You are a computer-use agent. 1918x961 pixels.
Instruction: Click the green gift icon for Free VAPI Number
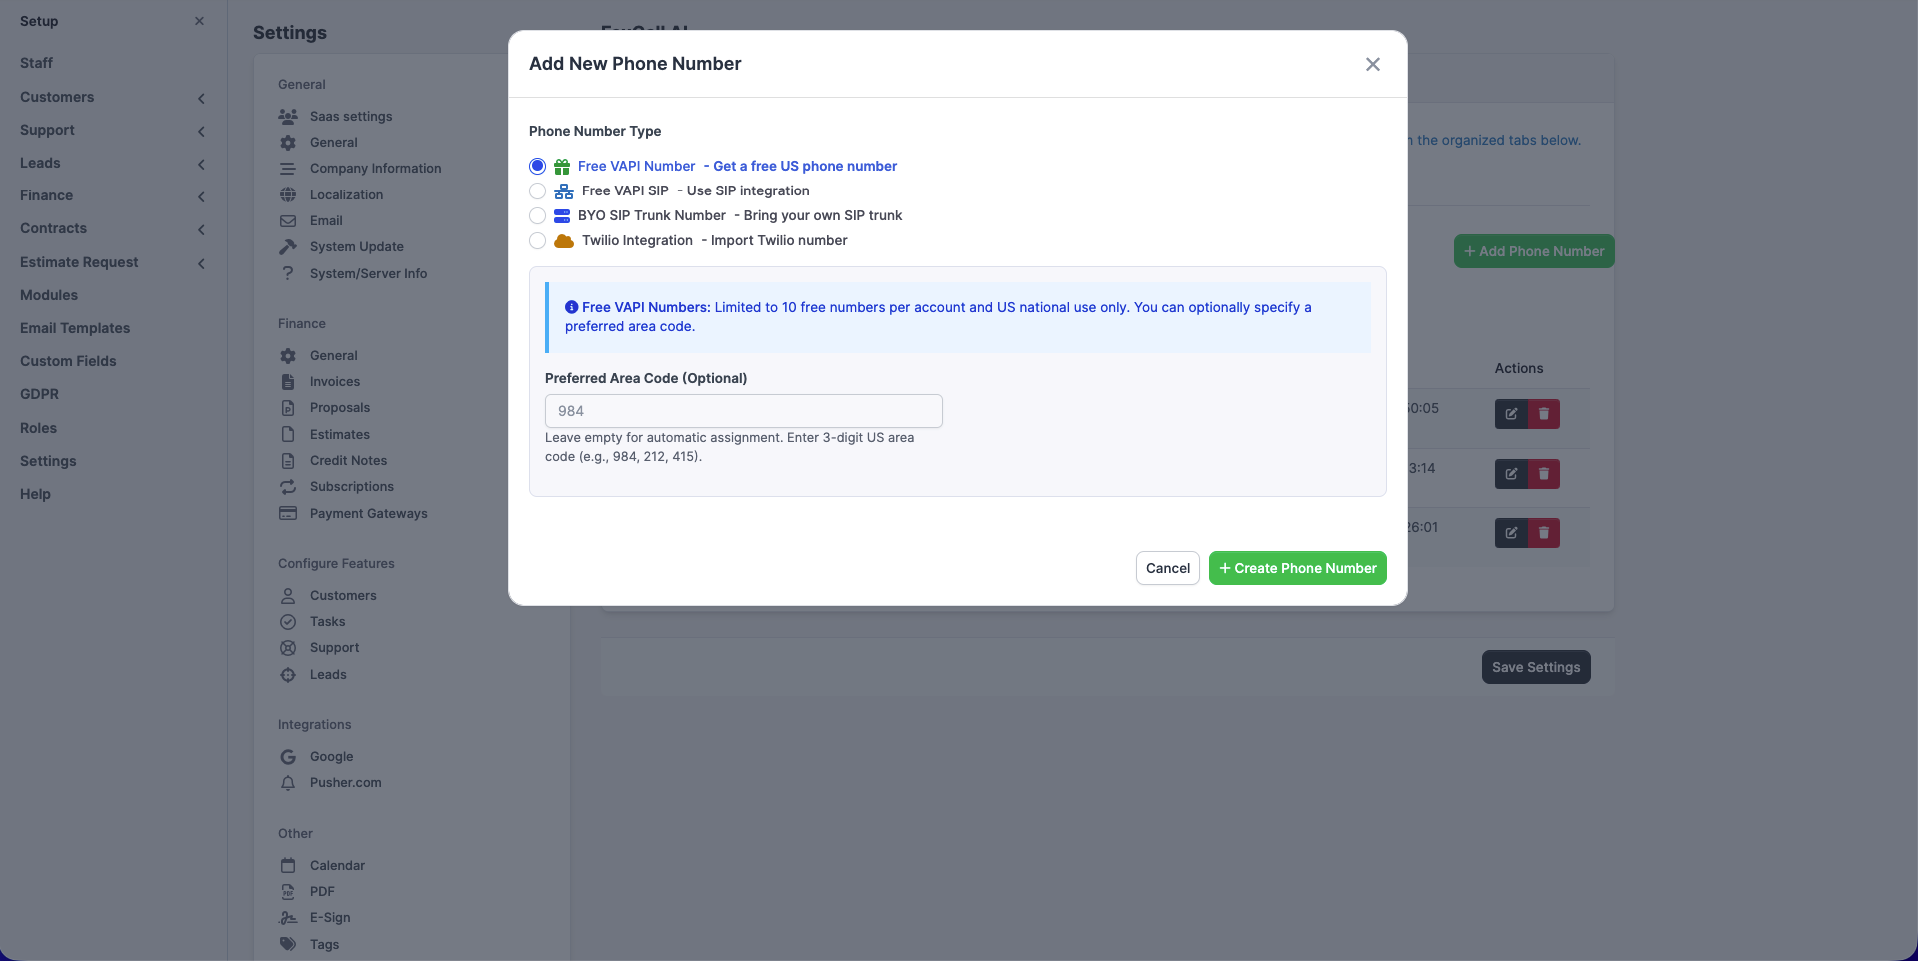[x=562, y=166]
